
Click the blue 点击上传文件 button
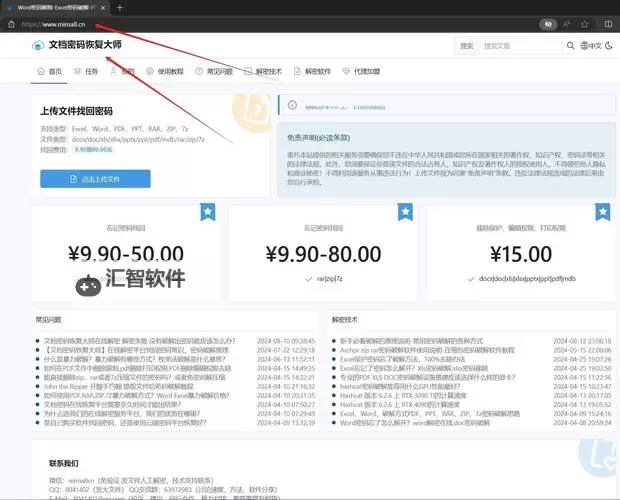[x=95, y=179]
